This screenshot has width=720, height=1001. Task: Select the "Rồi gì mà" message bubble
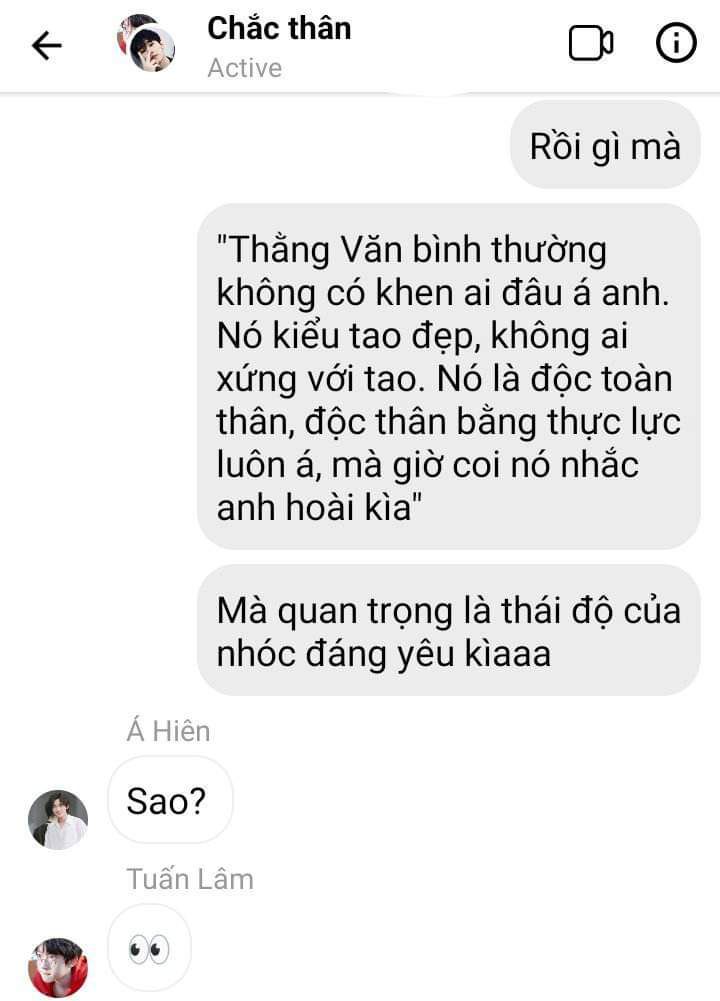click(605, 146)
